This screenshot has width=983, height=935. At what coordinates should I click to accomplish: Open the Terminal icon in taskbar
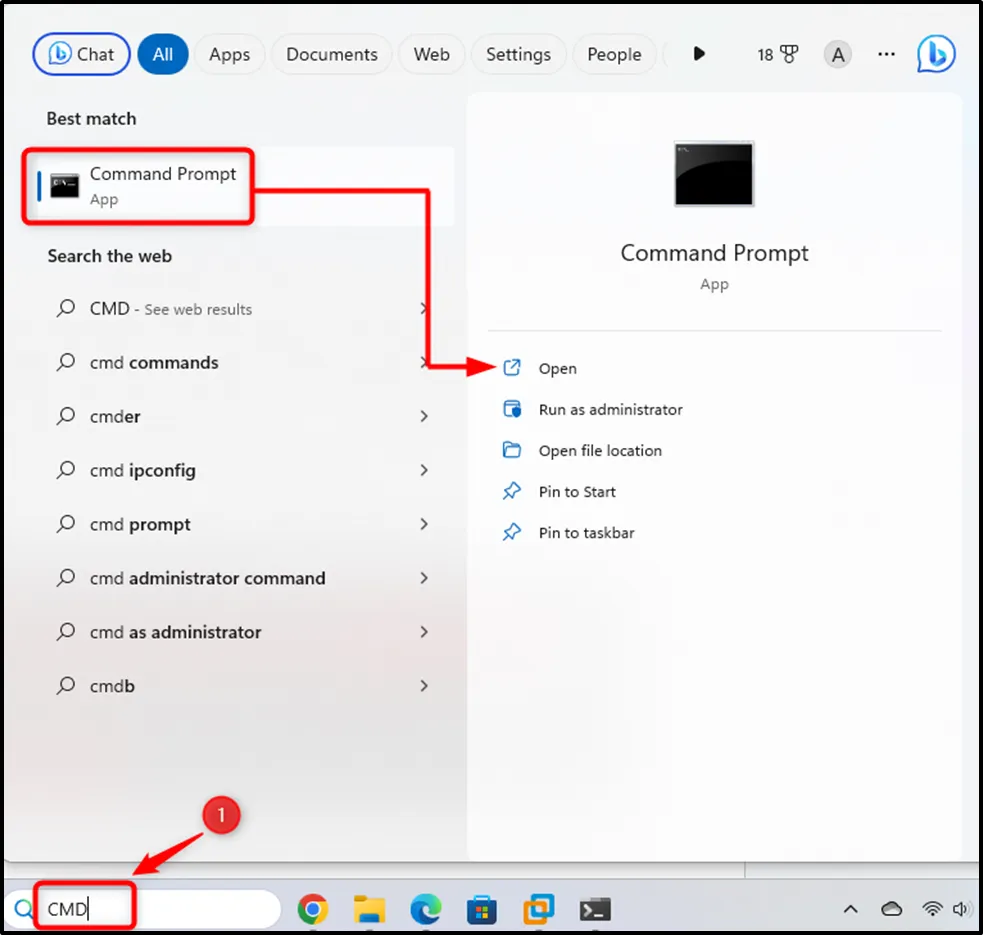pos(595,909)
